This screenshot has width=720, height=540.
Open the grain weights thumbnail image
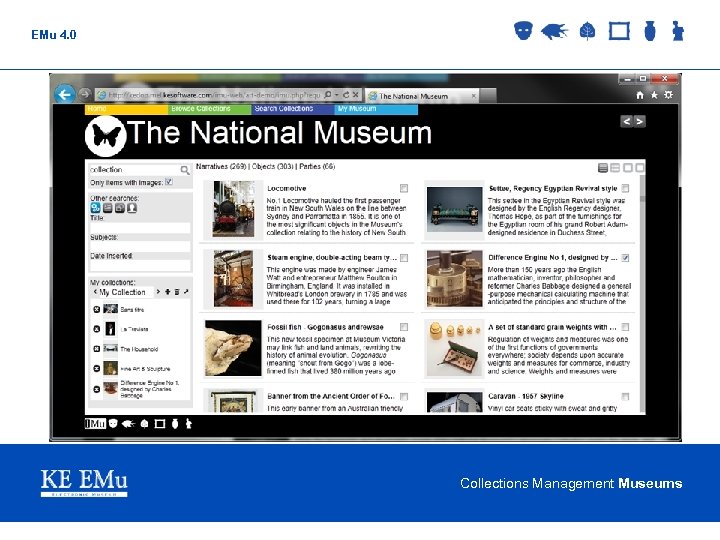tap(454, 348)
